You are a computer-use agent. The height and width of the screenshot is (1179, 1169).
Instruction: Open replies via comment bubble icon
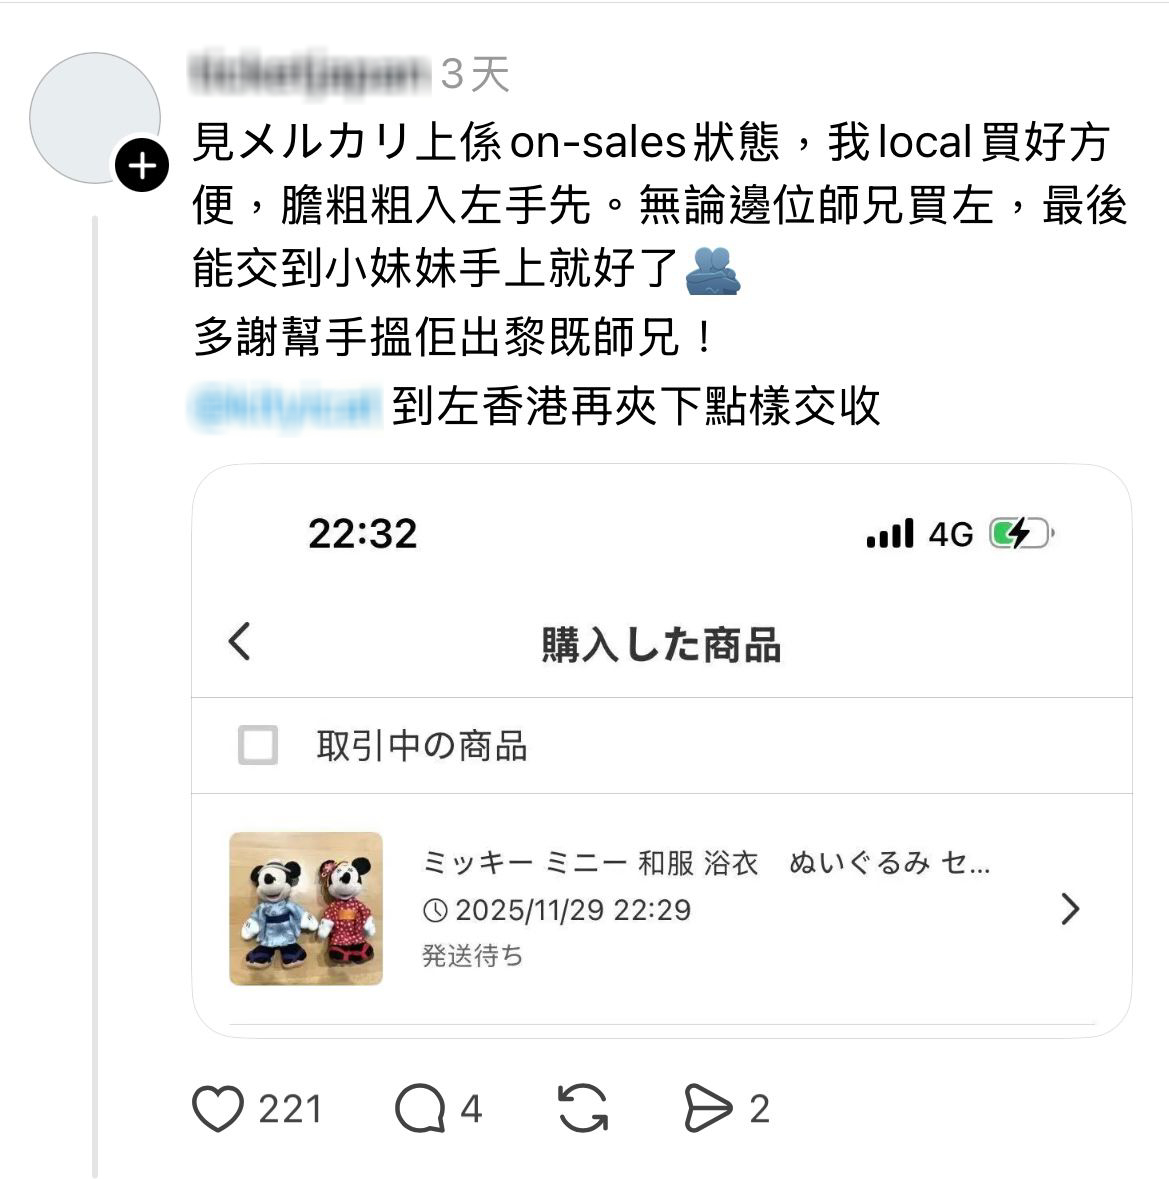420,1108
